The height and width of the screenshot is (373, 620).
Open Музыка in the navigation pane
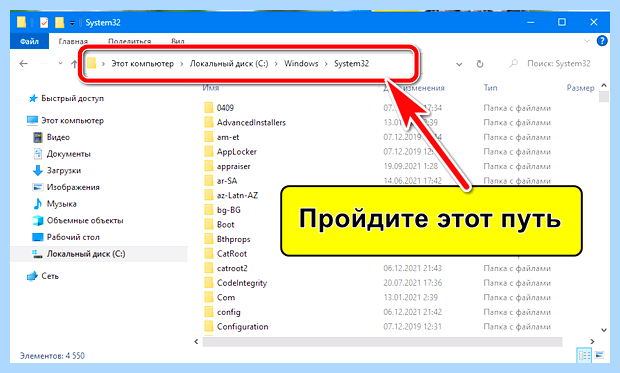coord(61,204)
